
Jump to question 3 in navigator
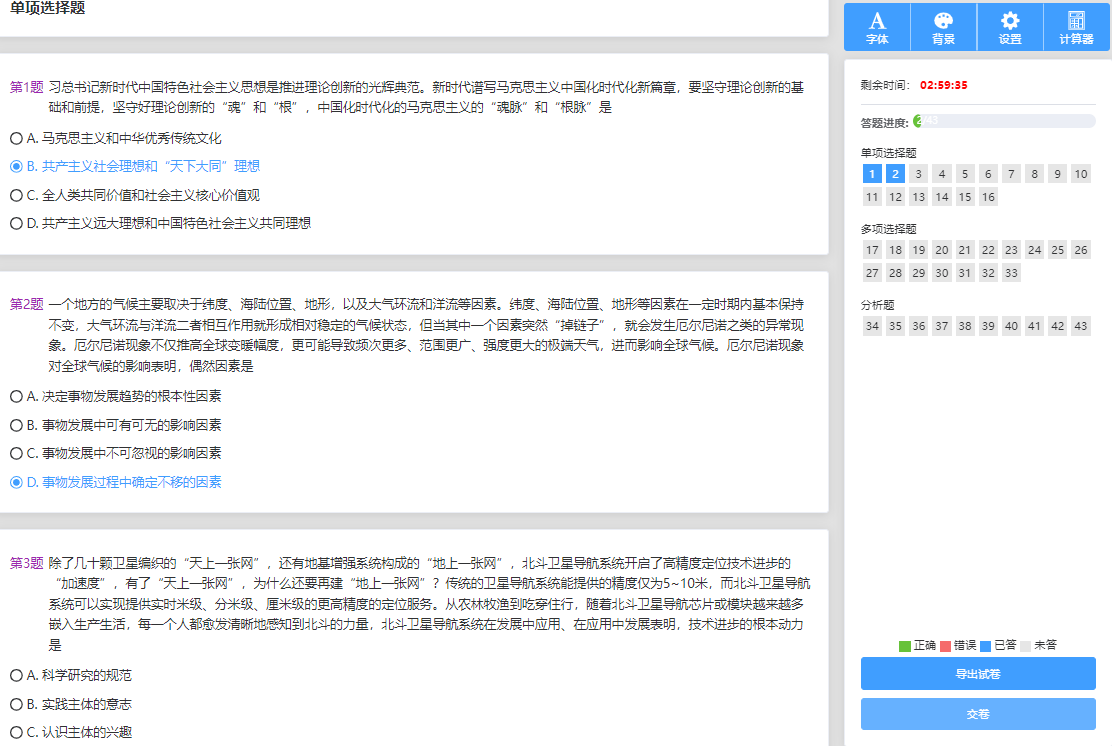click(918, 174)
